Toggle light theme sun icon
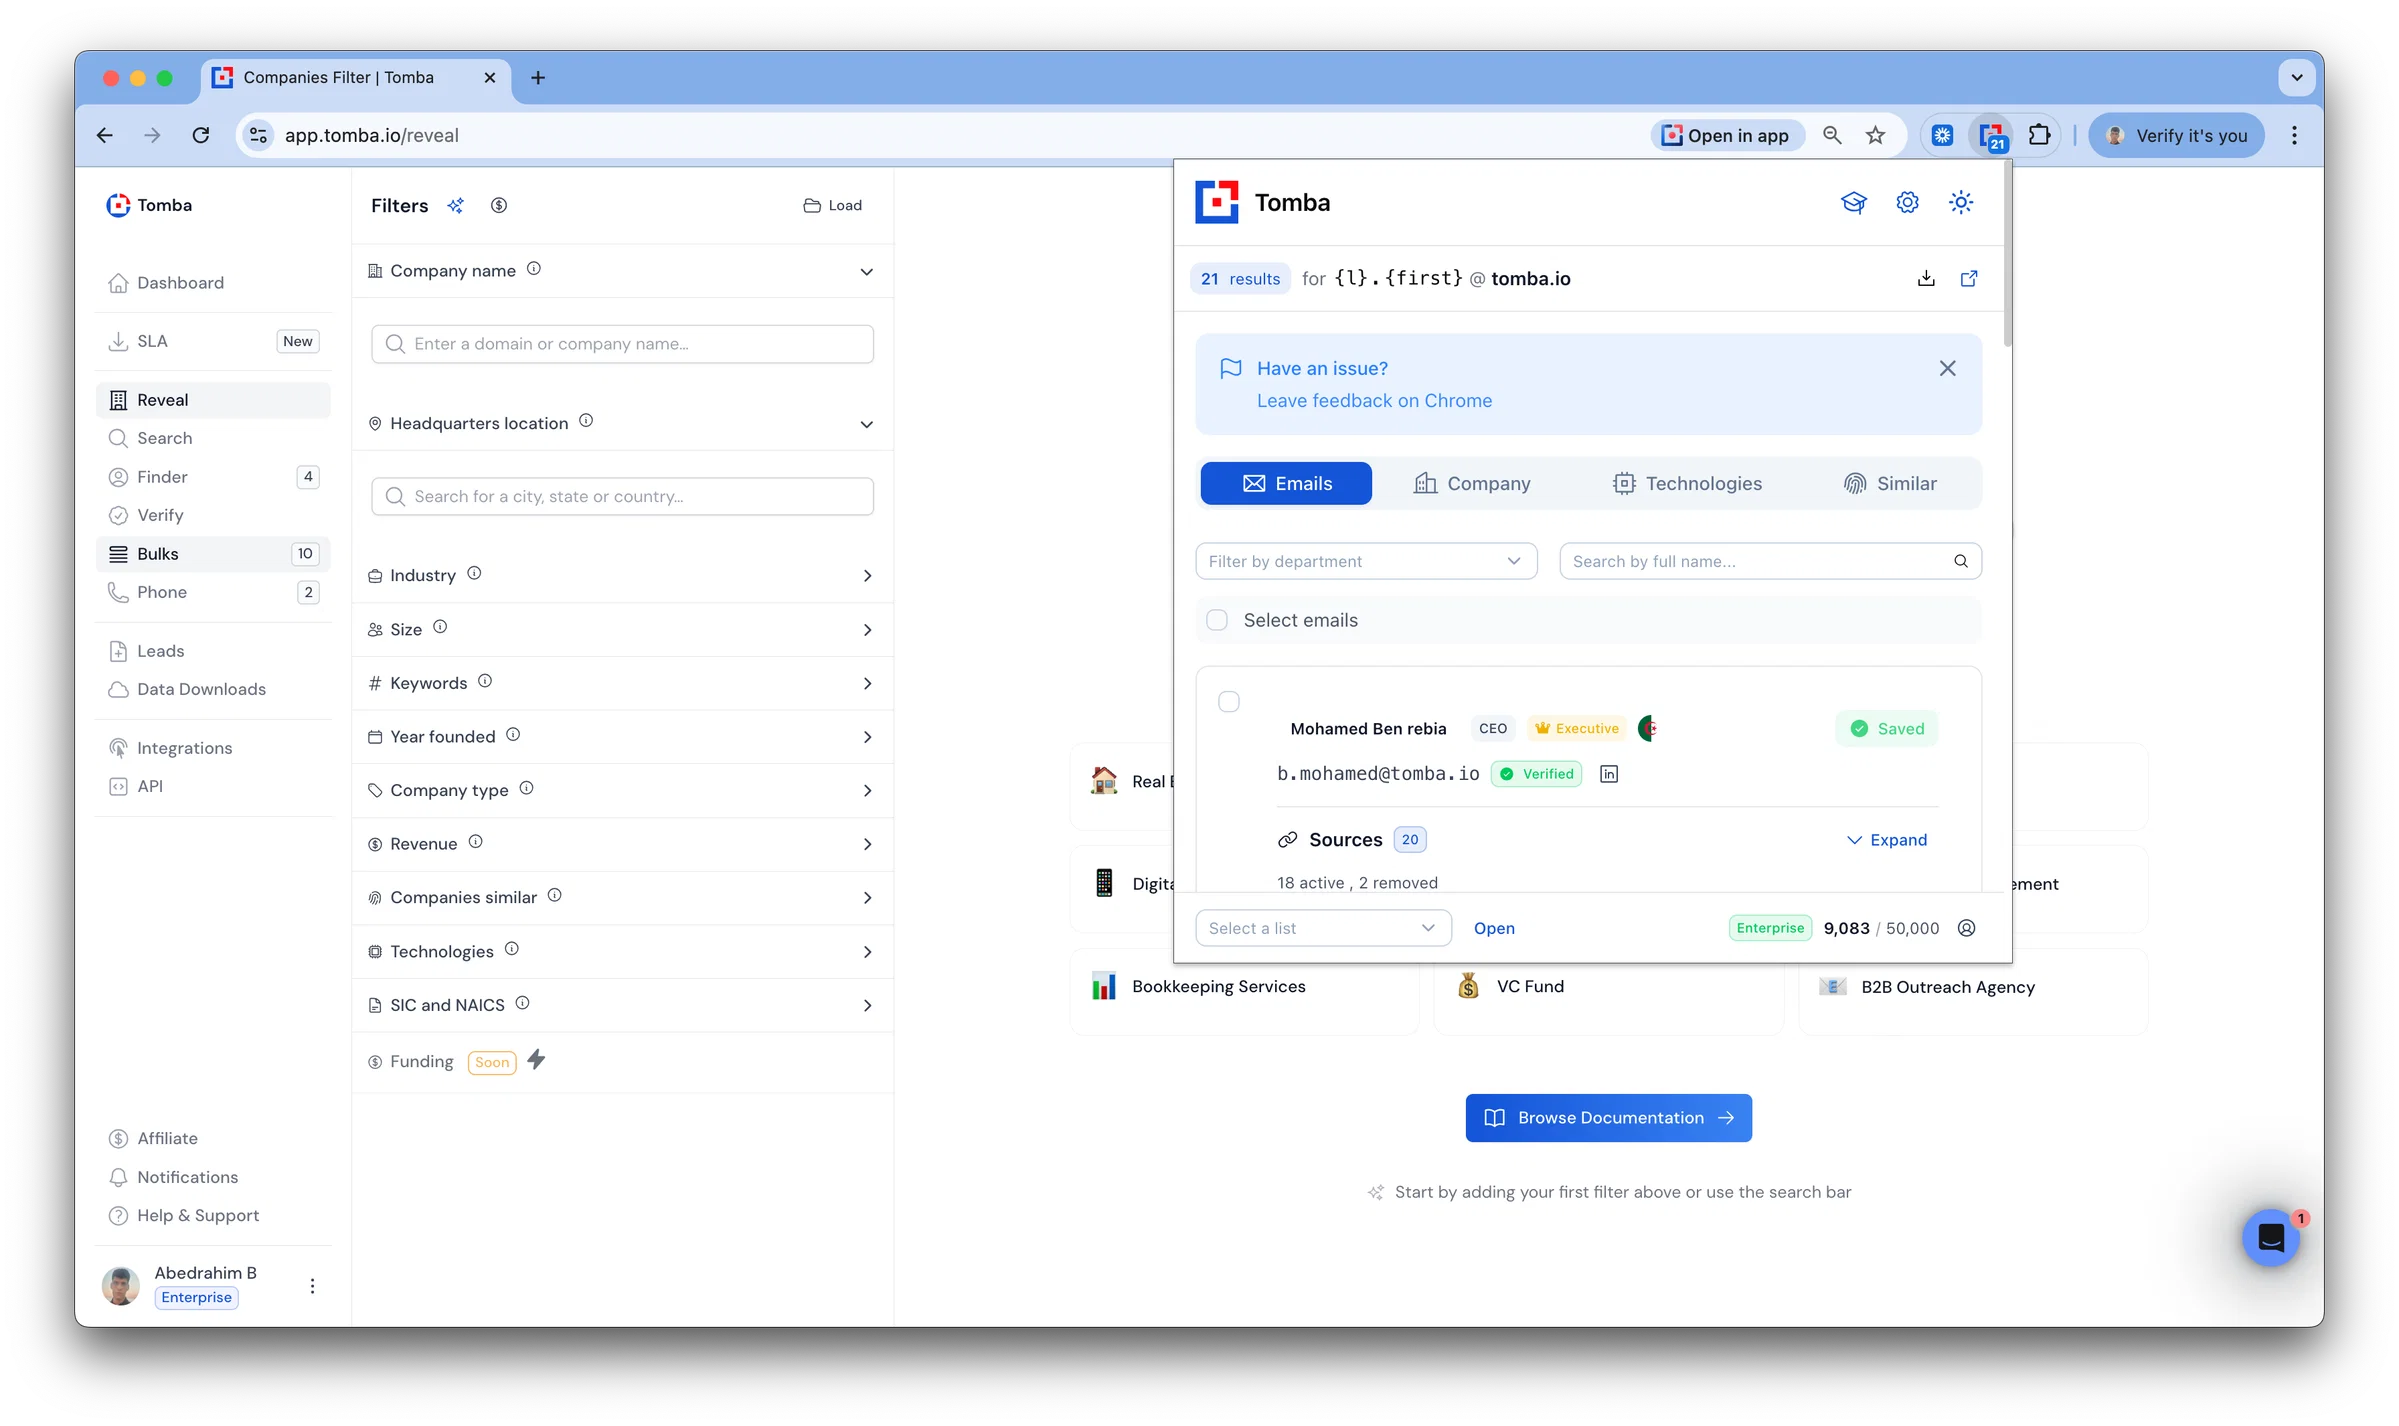Viewport: 2399px width, 1426px height. [x=1960, y=203]
